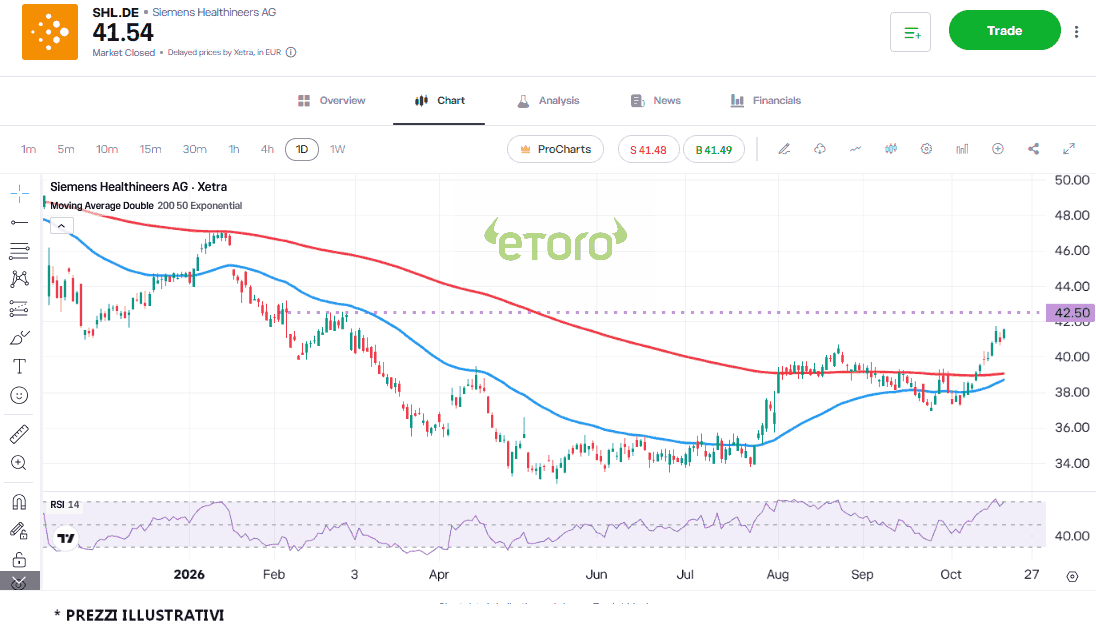Select the ruler measure tool
Image resolution: width=1096 pixels, height=625 pixels.
(x=20, y=434)
